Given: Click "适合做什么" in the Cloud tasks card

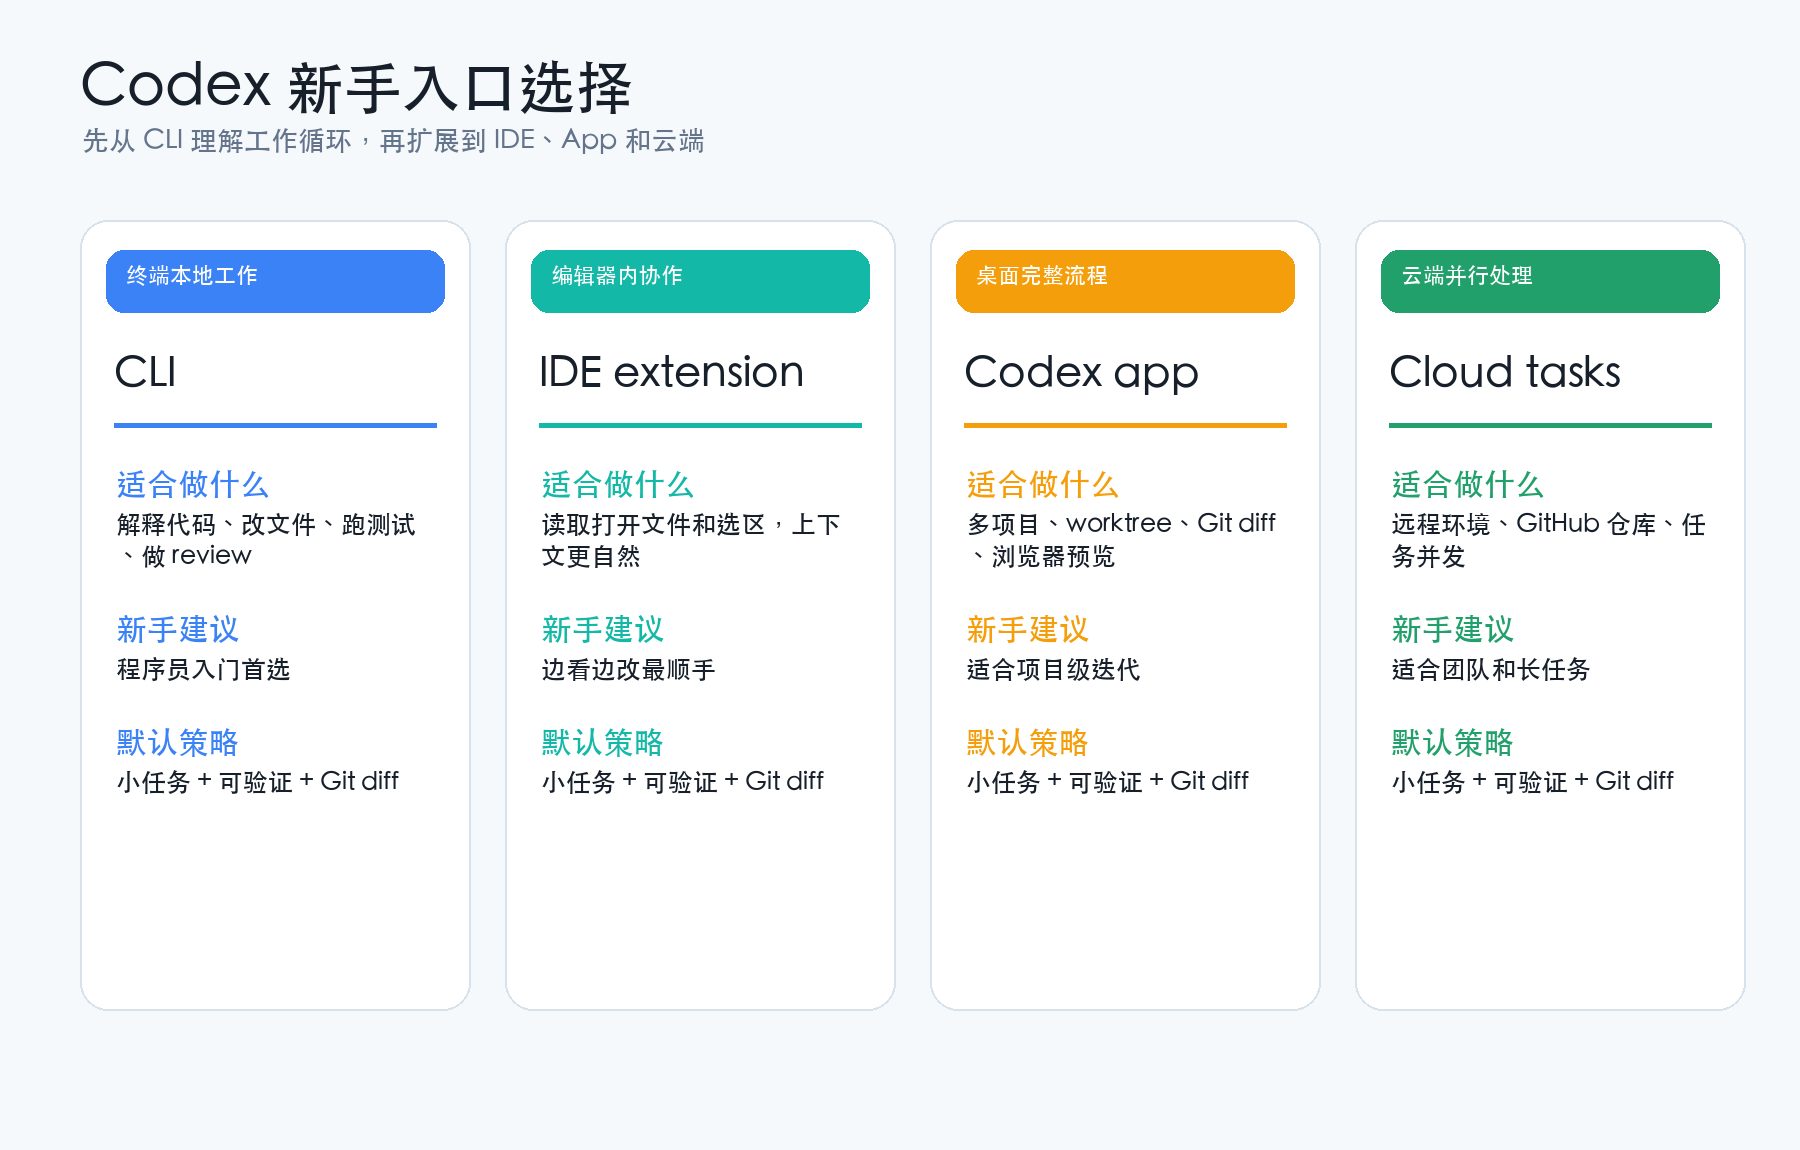Looking at the screenshot, I should (x=1468, y=485).
